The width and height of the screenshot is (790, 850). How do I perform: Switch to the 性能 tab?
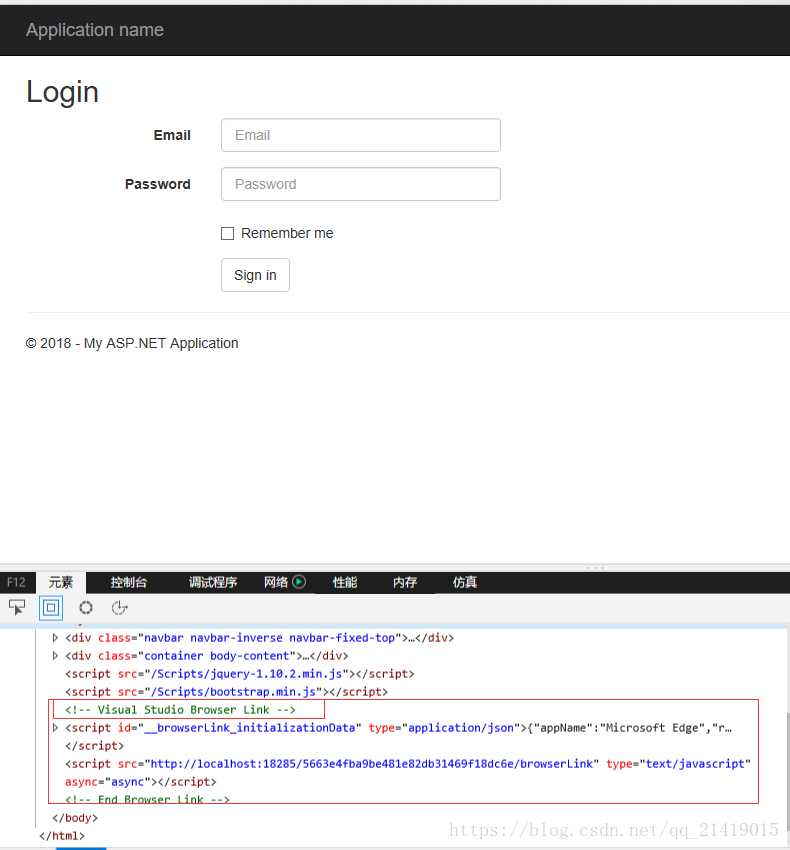click(x=345, y=582)
